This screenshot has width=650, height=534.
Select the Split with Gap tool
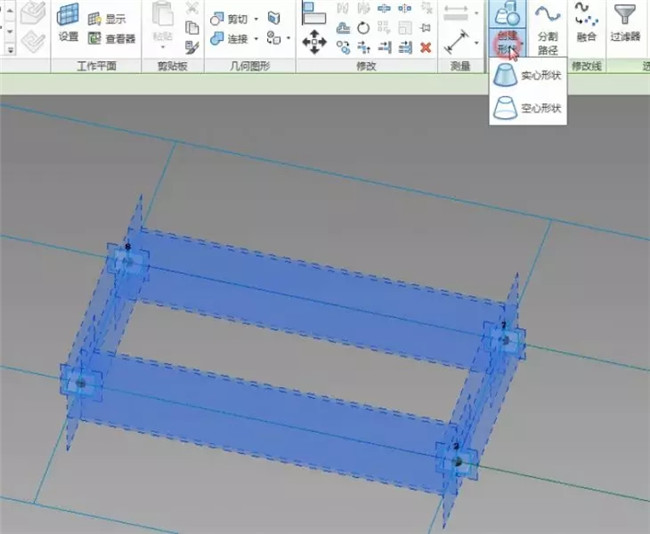pos(405,8)
